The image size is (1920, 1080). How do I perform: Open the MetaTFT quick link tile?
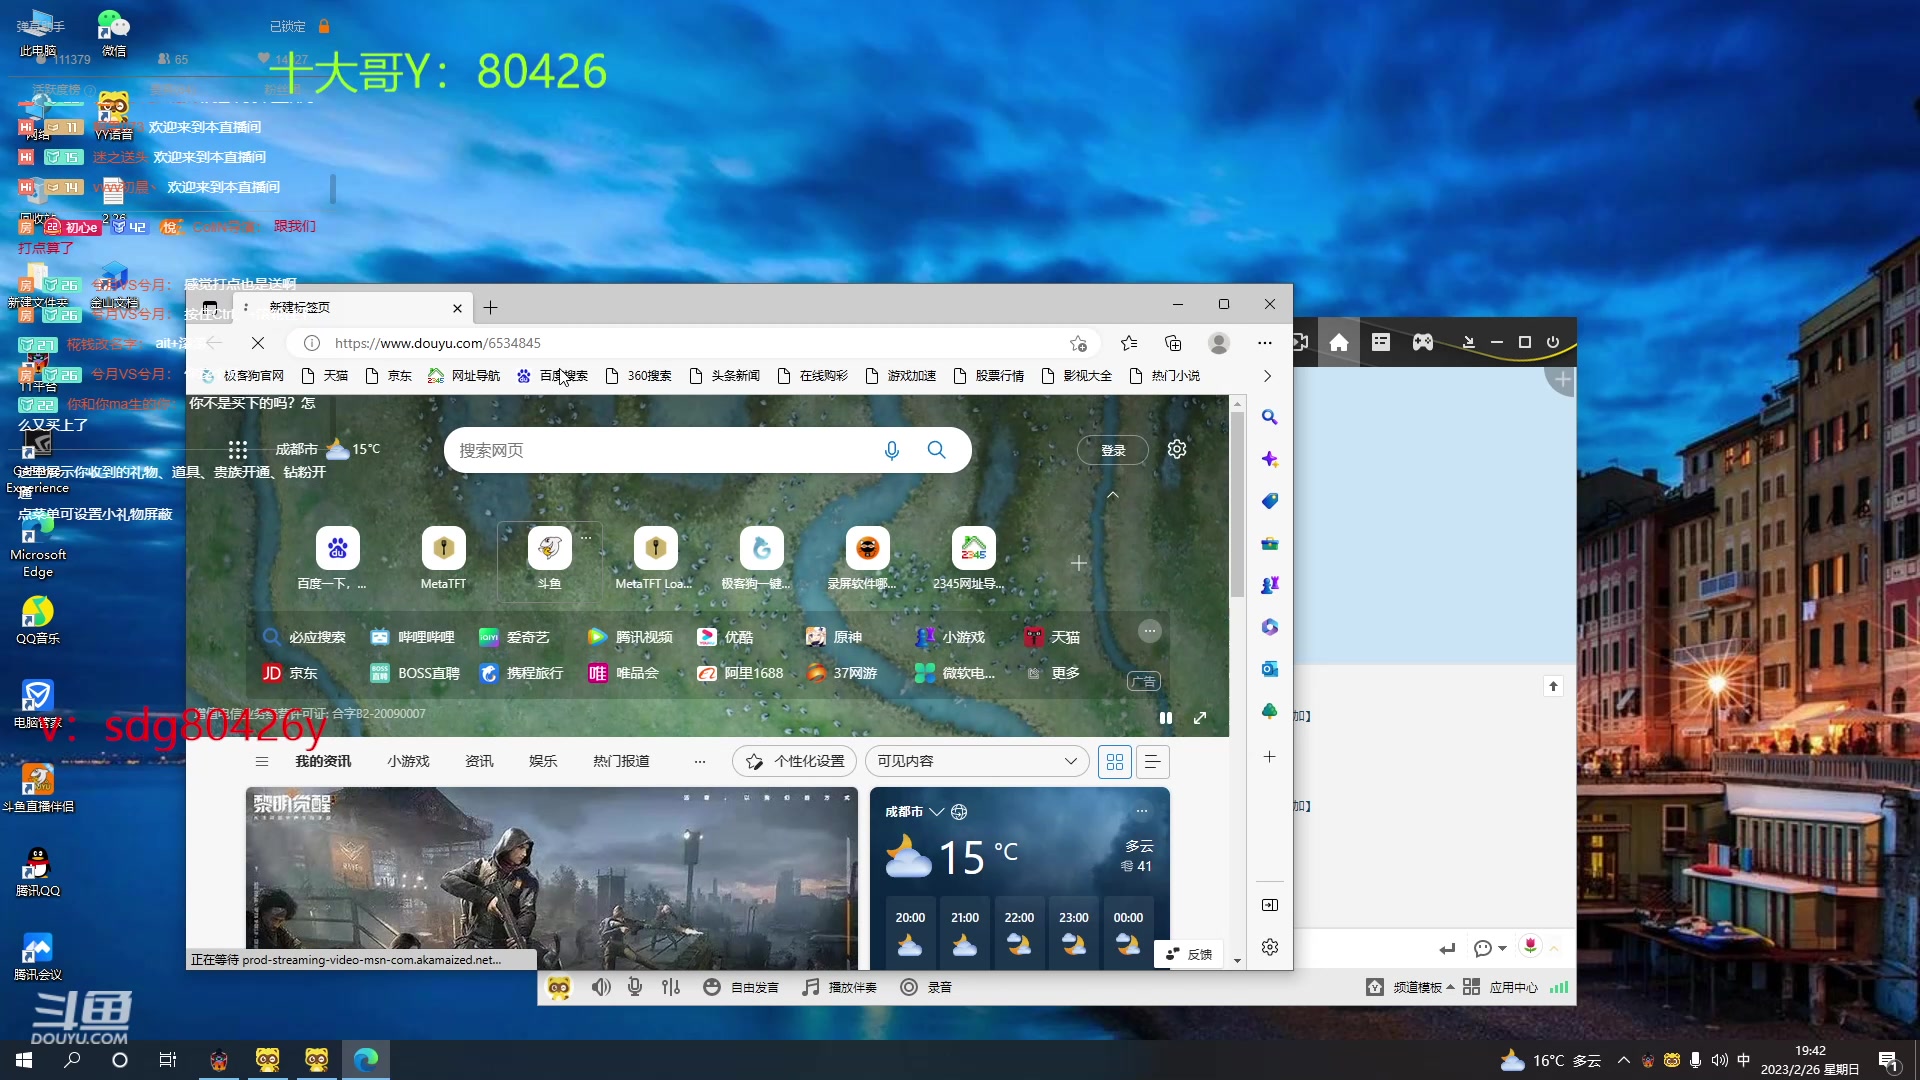(443, 559)
